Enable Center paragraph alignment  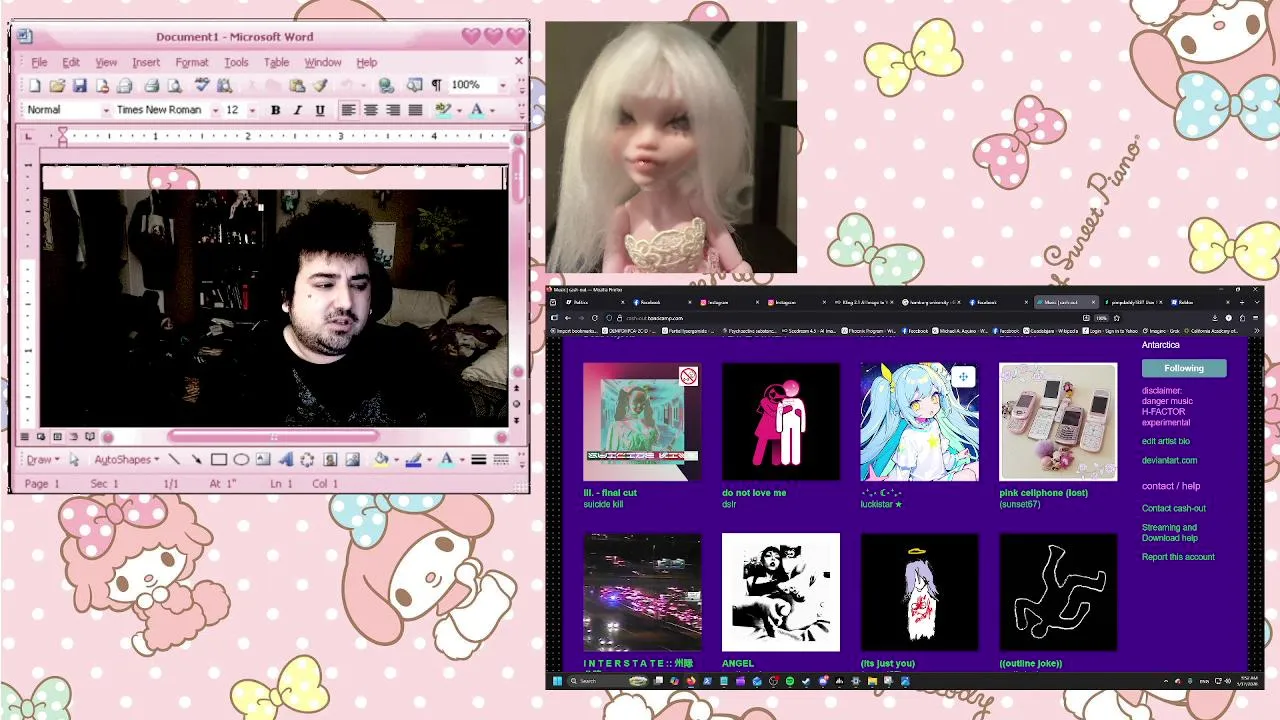point(371,110)
